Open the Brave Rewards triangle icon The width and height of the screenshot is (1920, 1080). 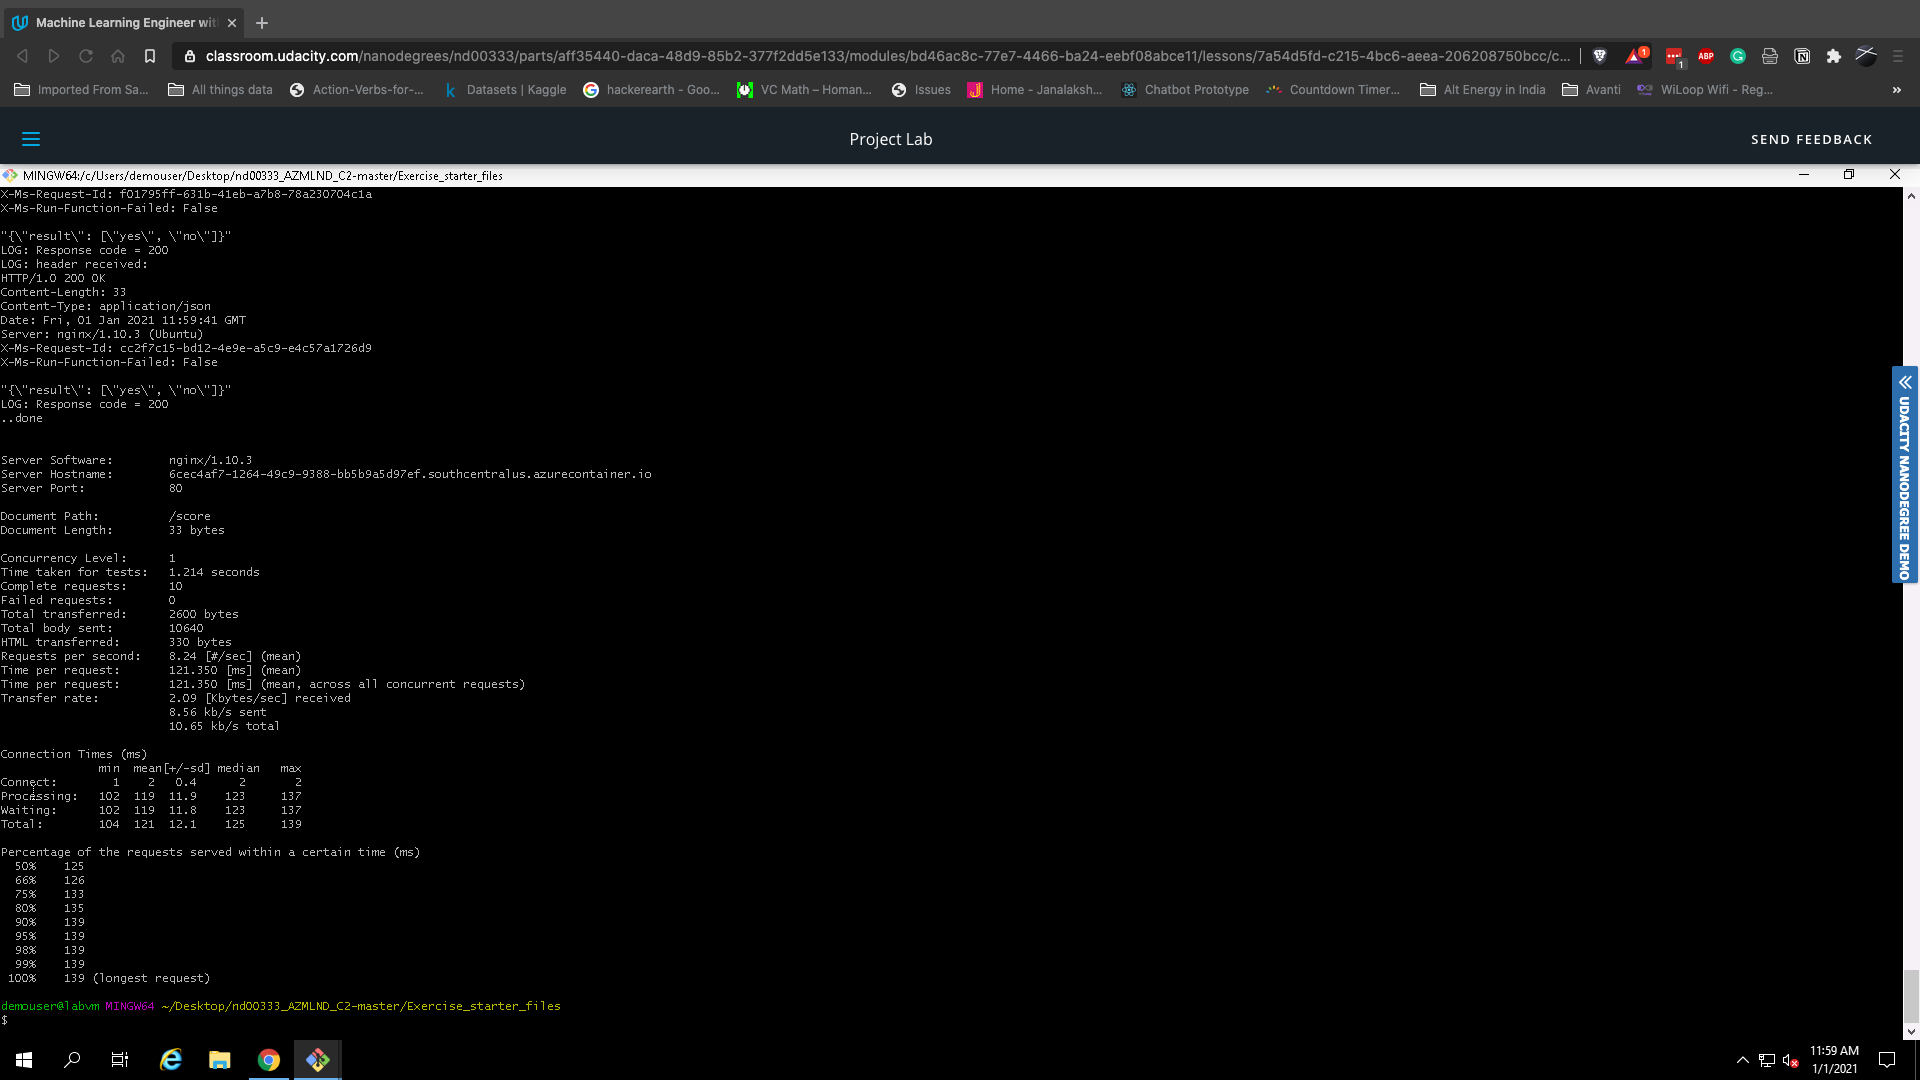[x=1634, y=56]
